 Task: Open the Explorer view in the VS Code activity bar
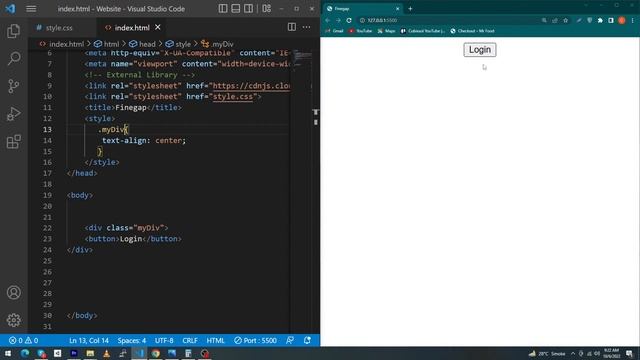click(13, 31)
